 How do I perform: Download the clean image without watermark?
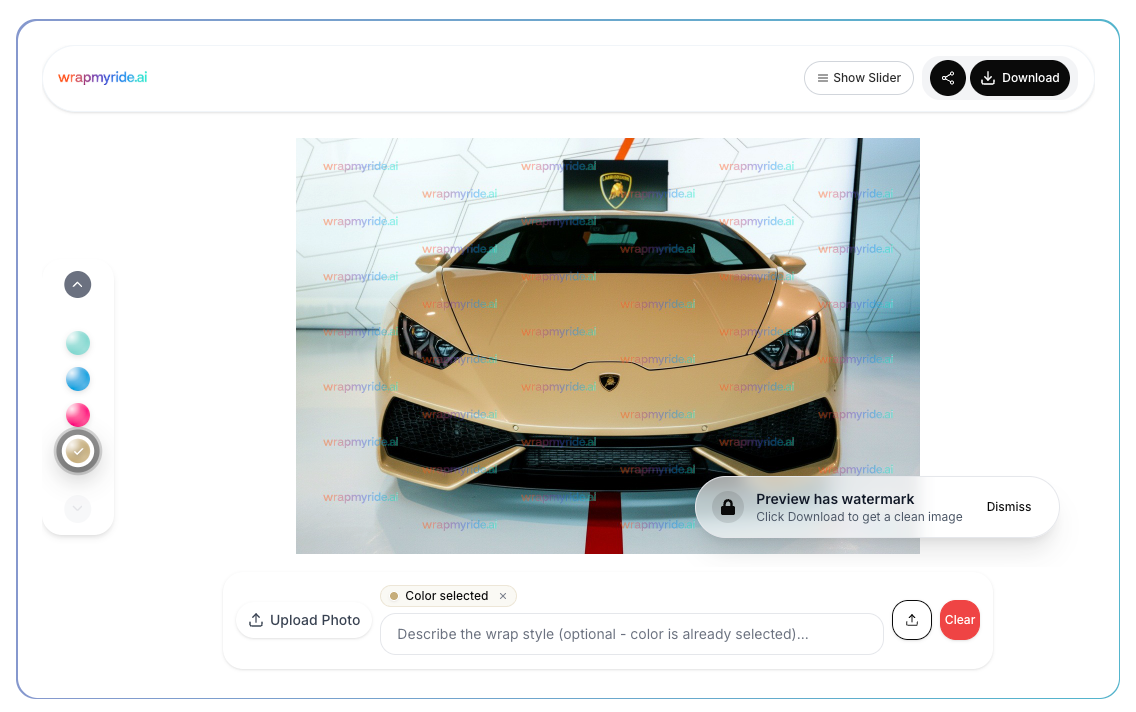1020,77
